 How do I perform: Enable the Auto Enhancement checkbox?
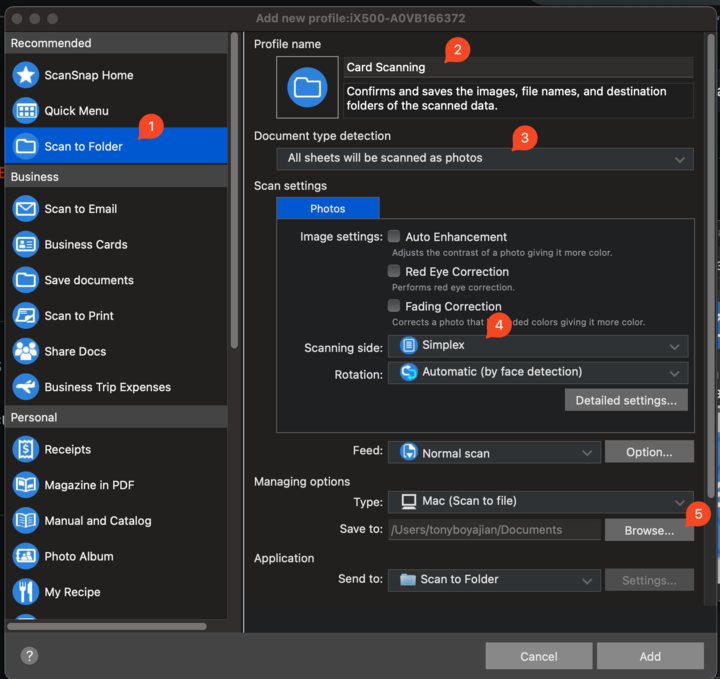(394, 236)
